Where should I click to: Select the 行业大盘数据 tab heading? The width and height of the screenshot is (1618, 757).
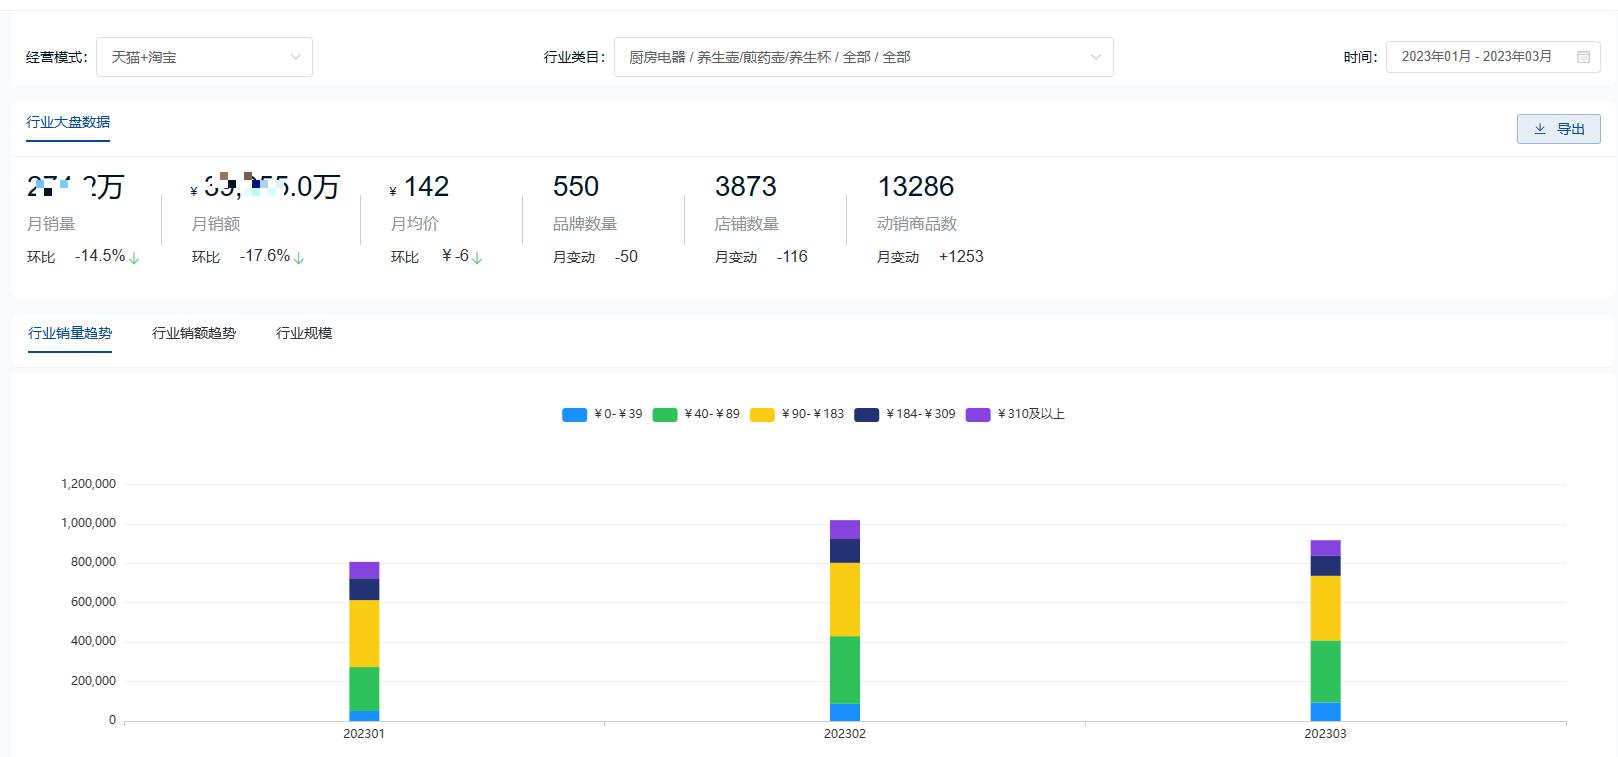coord(68,122)
